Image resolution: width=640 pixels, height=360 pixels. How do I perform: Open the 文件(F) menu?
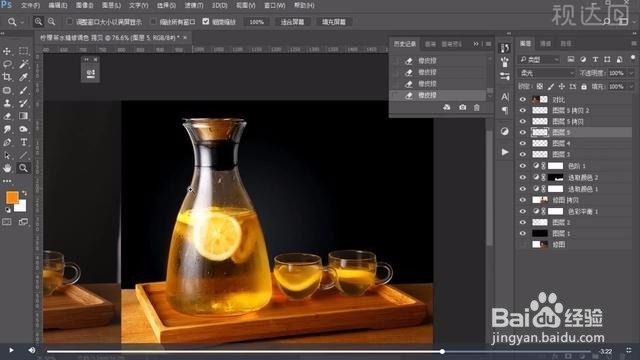click(30, 6)
